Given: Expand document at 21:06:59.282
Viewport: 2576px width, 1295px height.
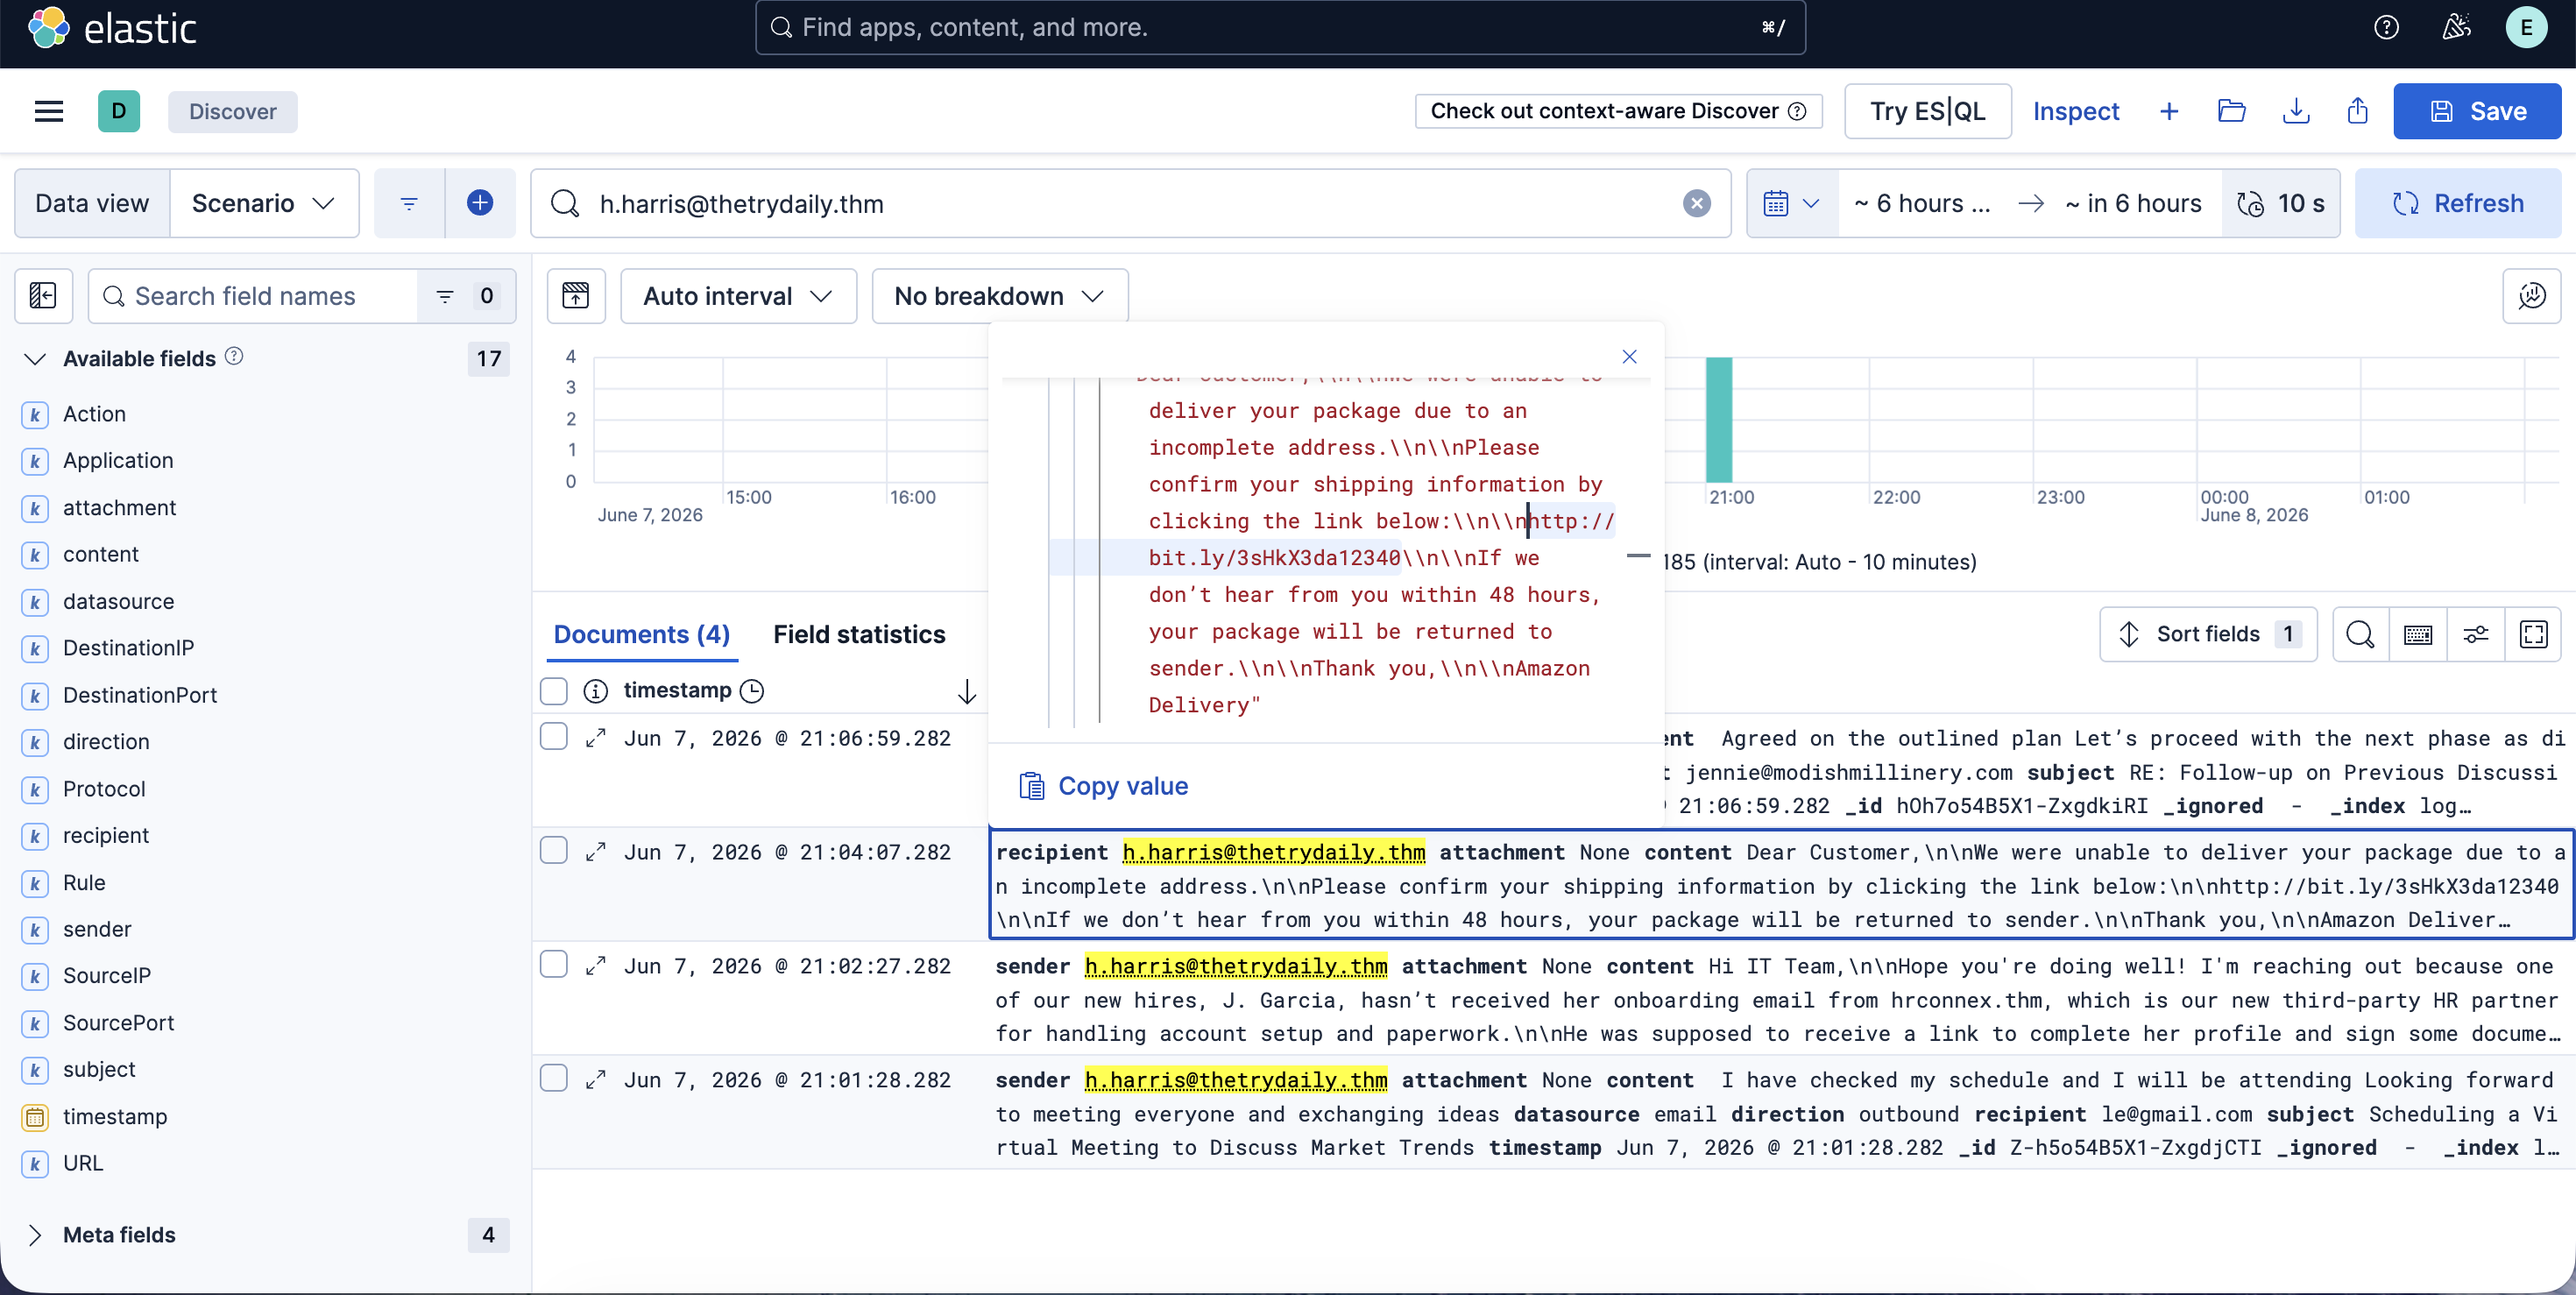Looking at the screenshot, I should [596, 738].
